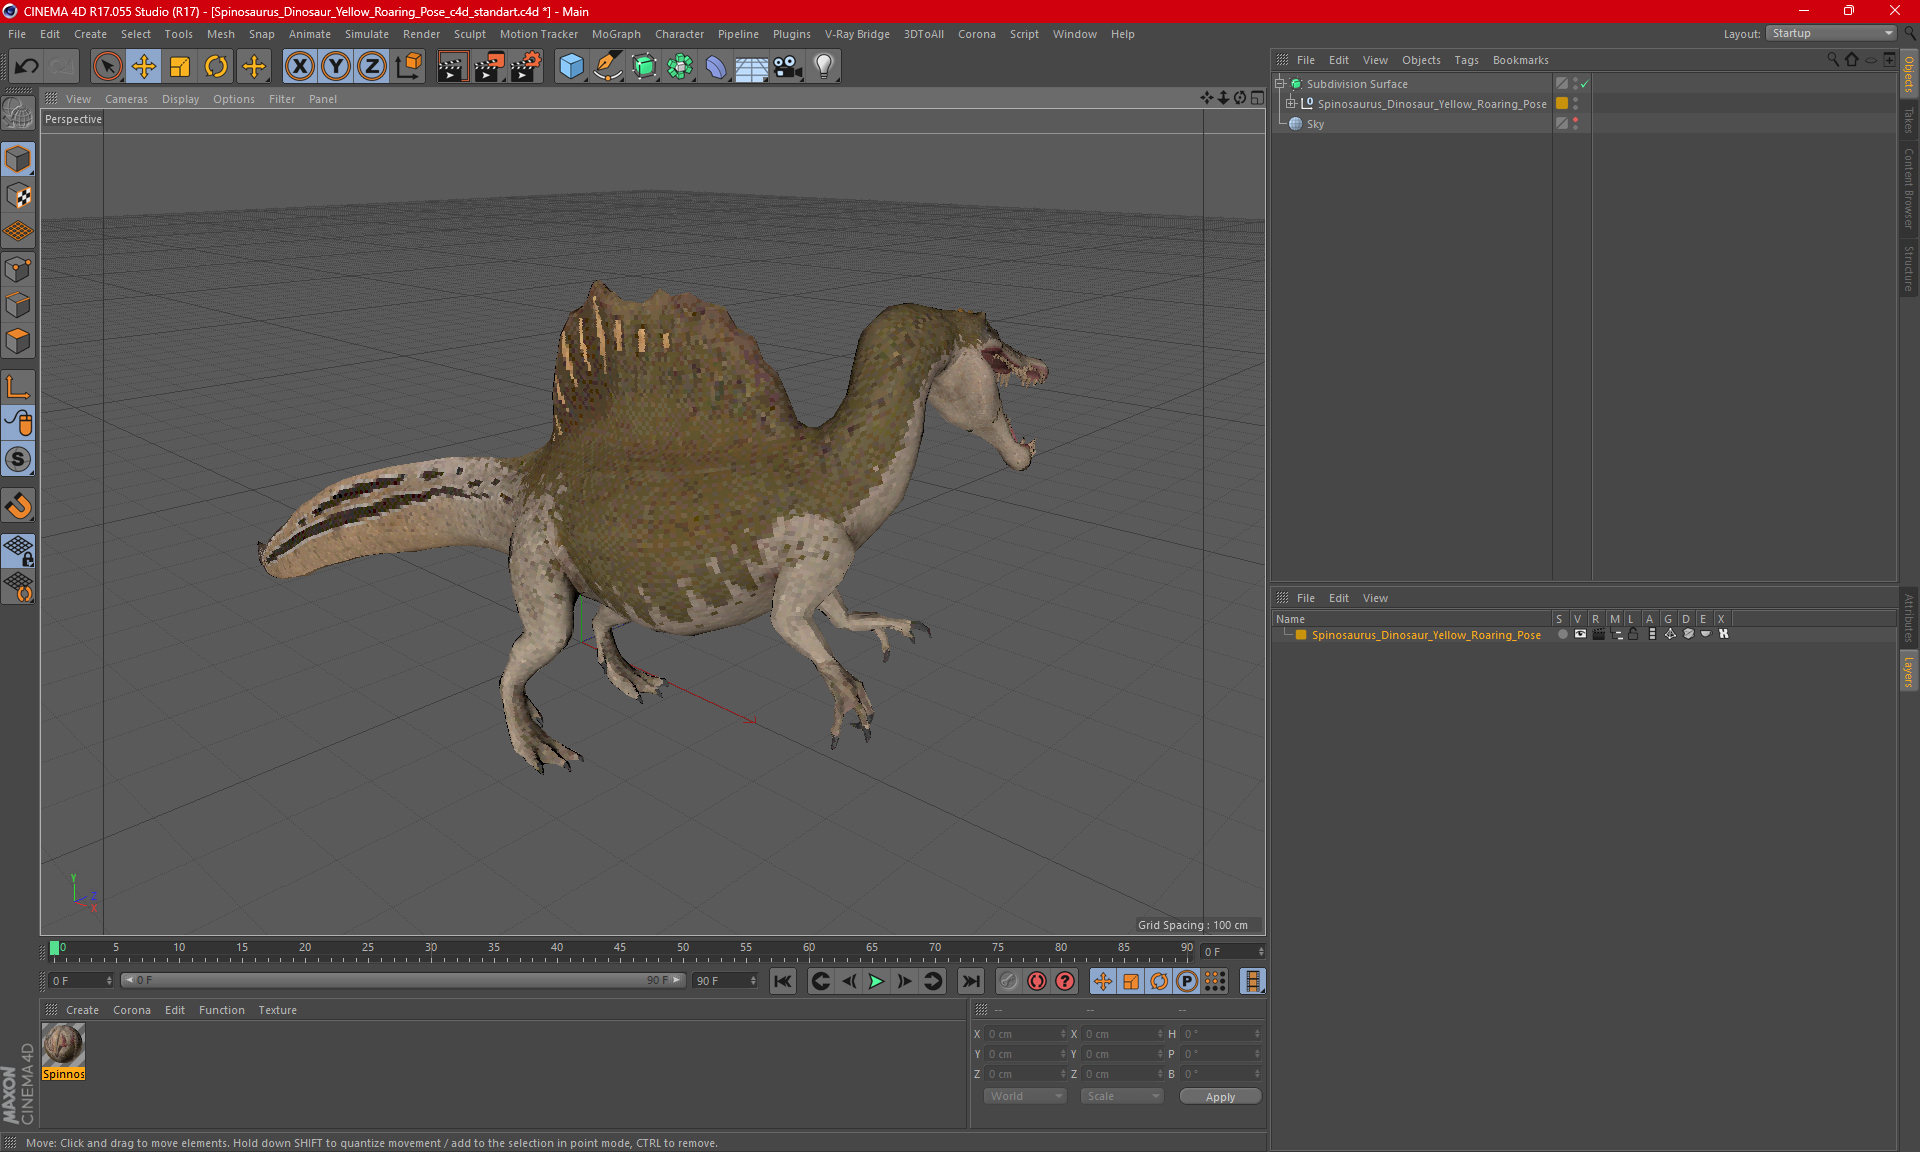The height and width of the screenshot is (1152, 1920).
Task: Select the Live Selection tool
Action: pyautogui.click(x=107, y=67)
